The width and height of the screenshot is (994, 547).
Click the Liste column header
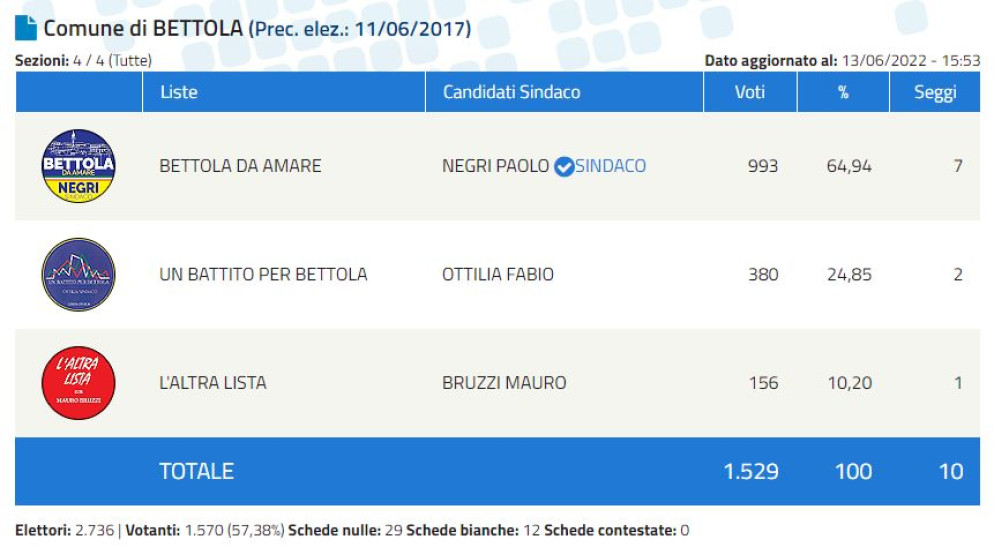pos(179,92)
